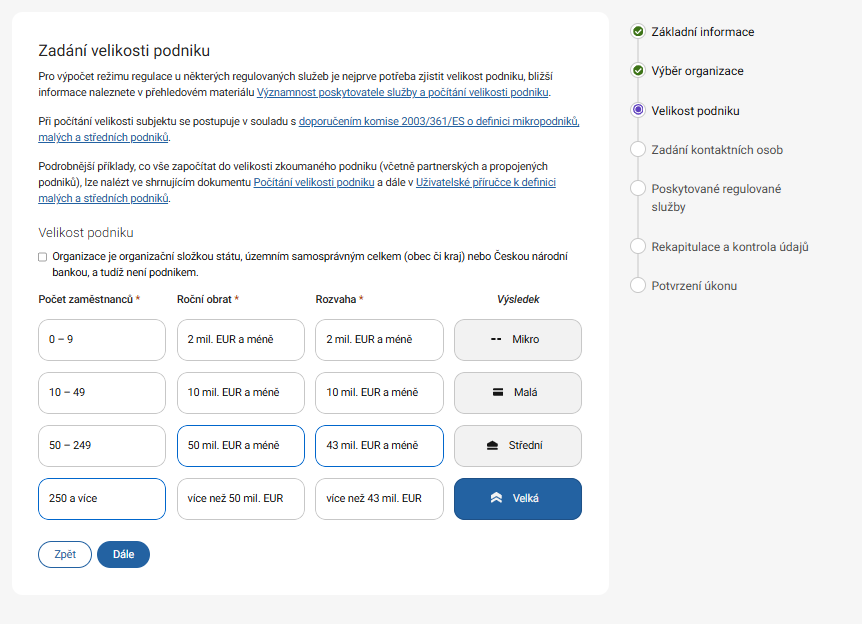862x624 pixels.
Task: Click the purple step marker for Velikost podniku
Action: [638, 110]
